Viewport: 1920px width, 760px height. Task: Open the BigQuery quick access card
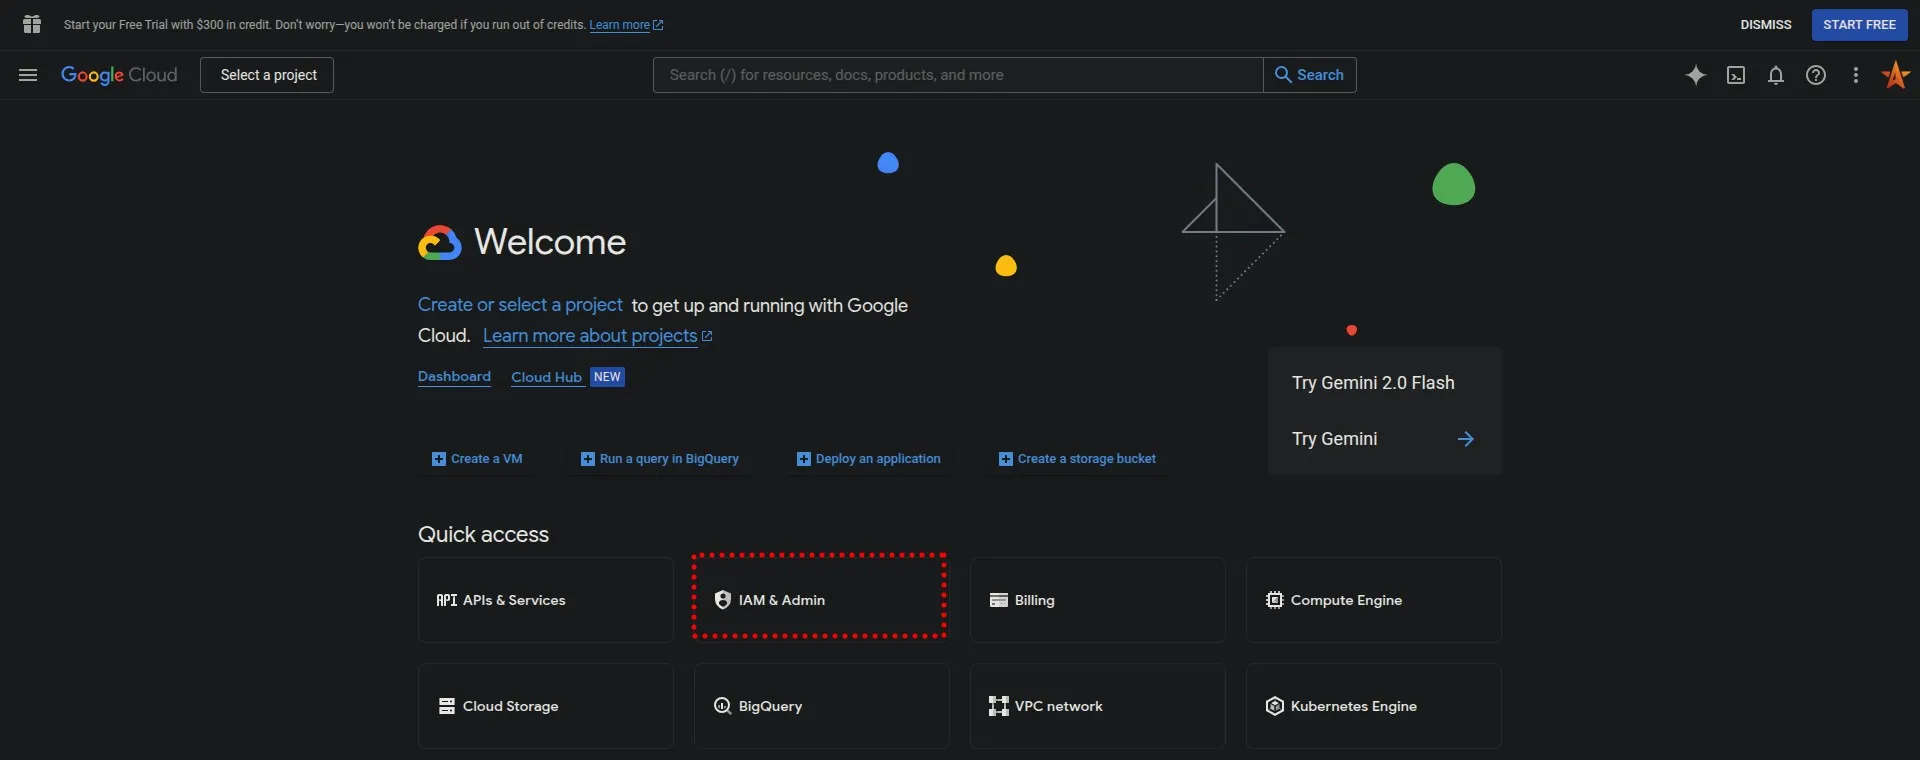tap(821, 706)
